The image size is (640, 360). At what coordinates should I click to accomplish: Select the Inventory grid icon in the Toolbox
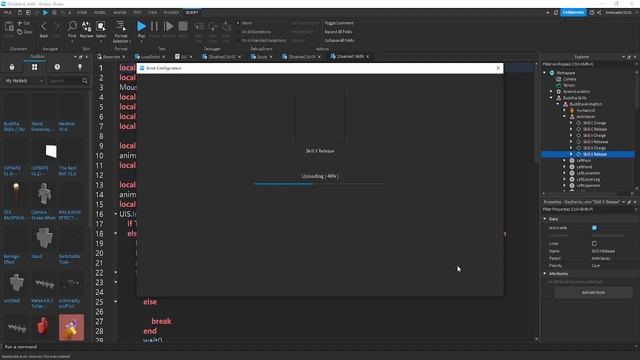[x=34, y=67]
